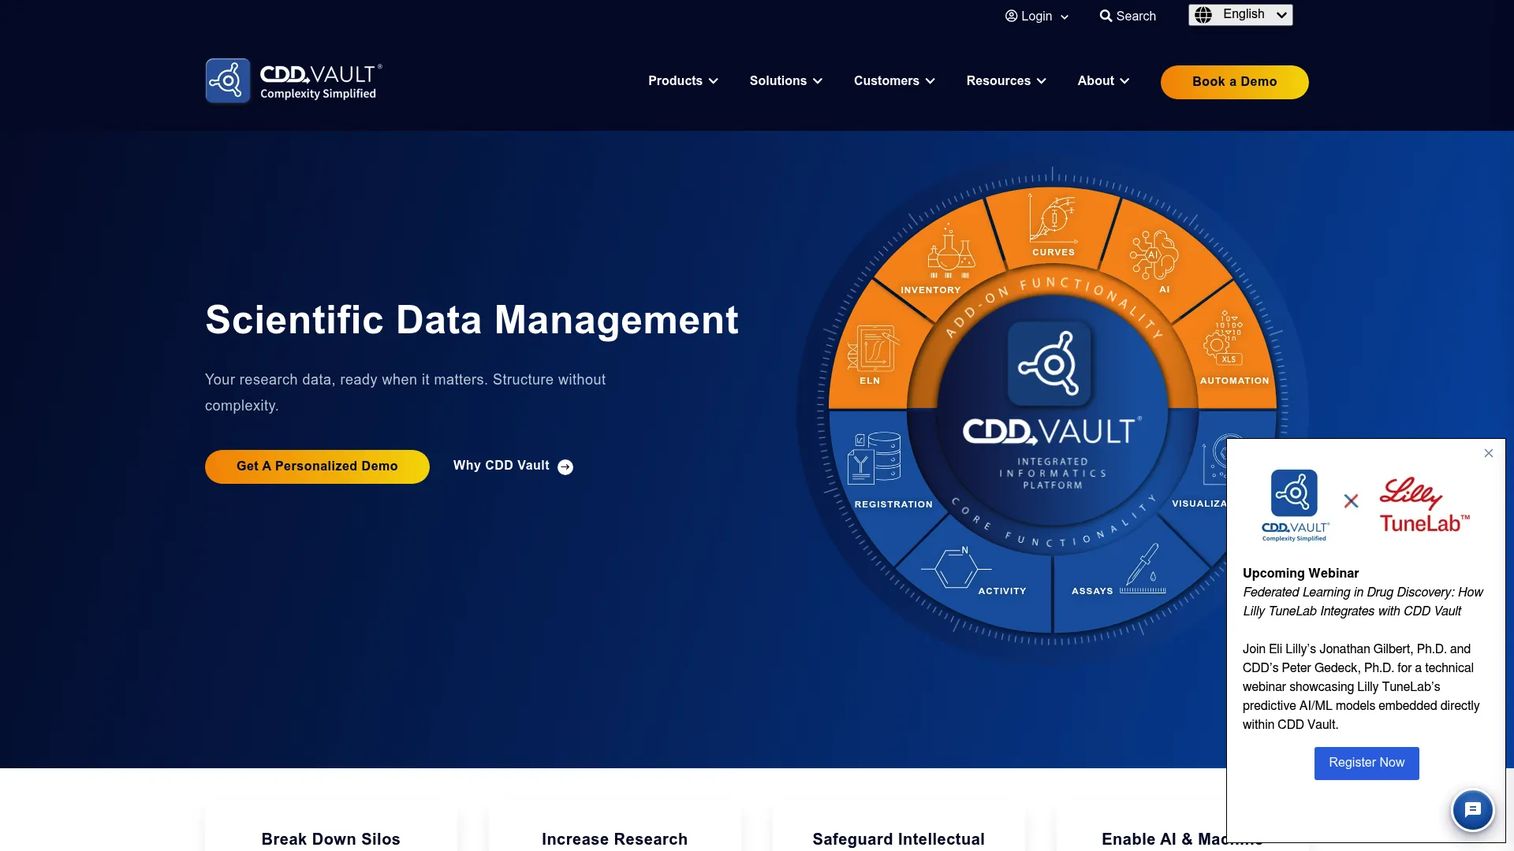Open the Customers dropdown menu
Viewport: 1514px width, 851px height.
point(894,81)
